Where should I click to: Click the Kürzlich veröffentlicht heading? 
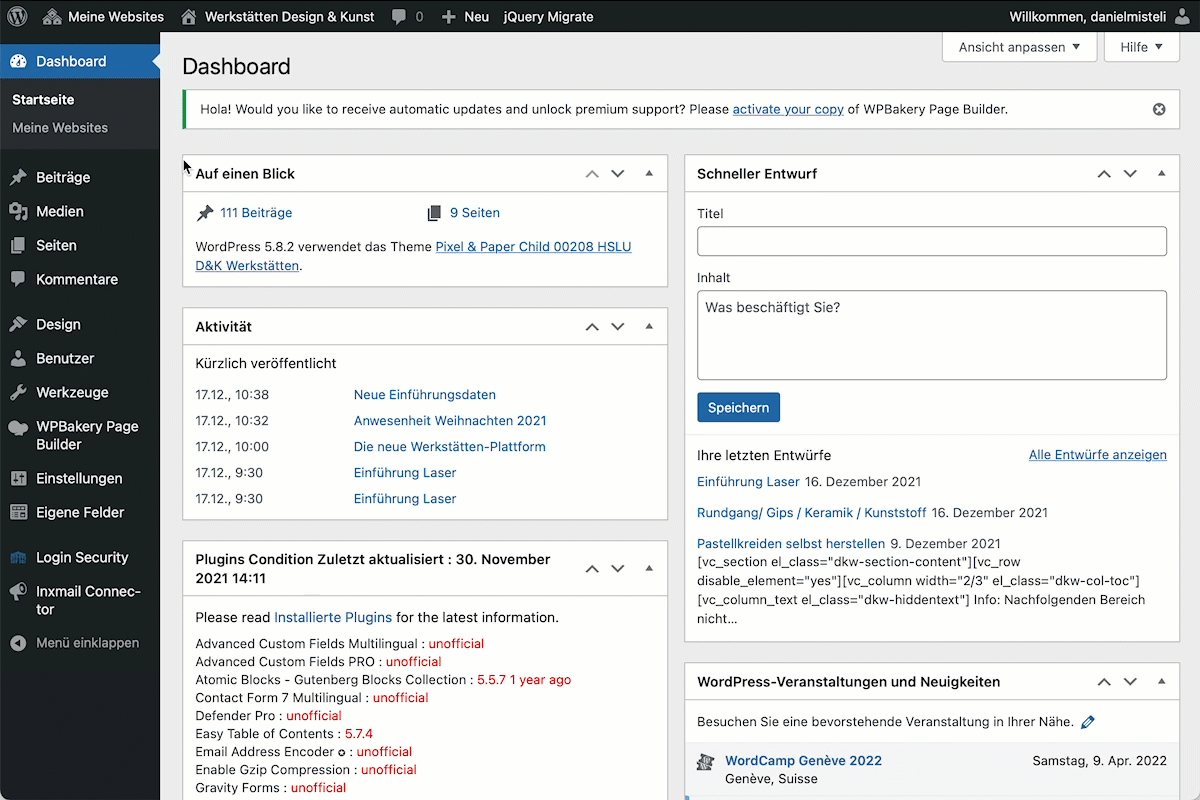(266, 364)
